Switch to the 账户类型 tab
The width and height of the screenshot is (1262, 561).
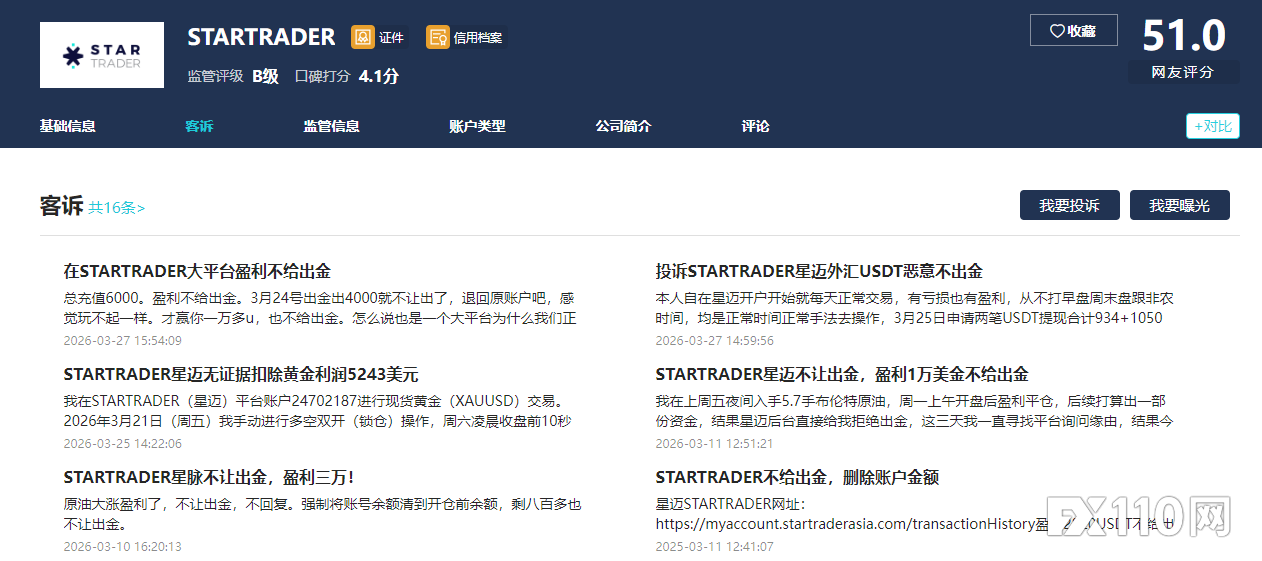tap(478, 126)
